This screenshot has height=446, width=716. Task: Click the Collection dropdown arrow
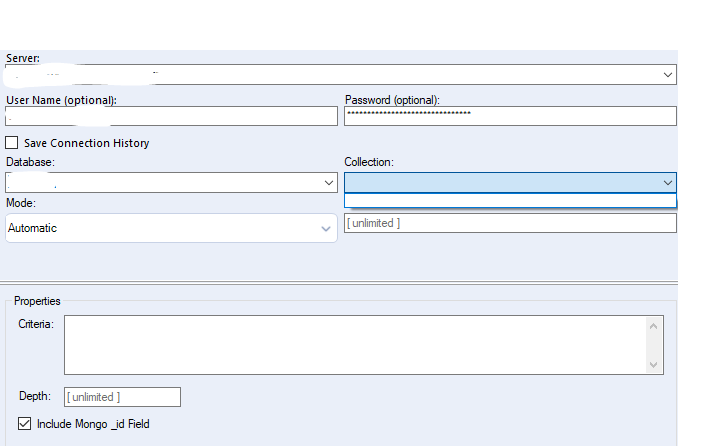point(667,183)
